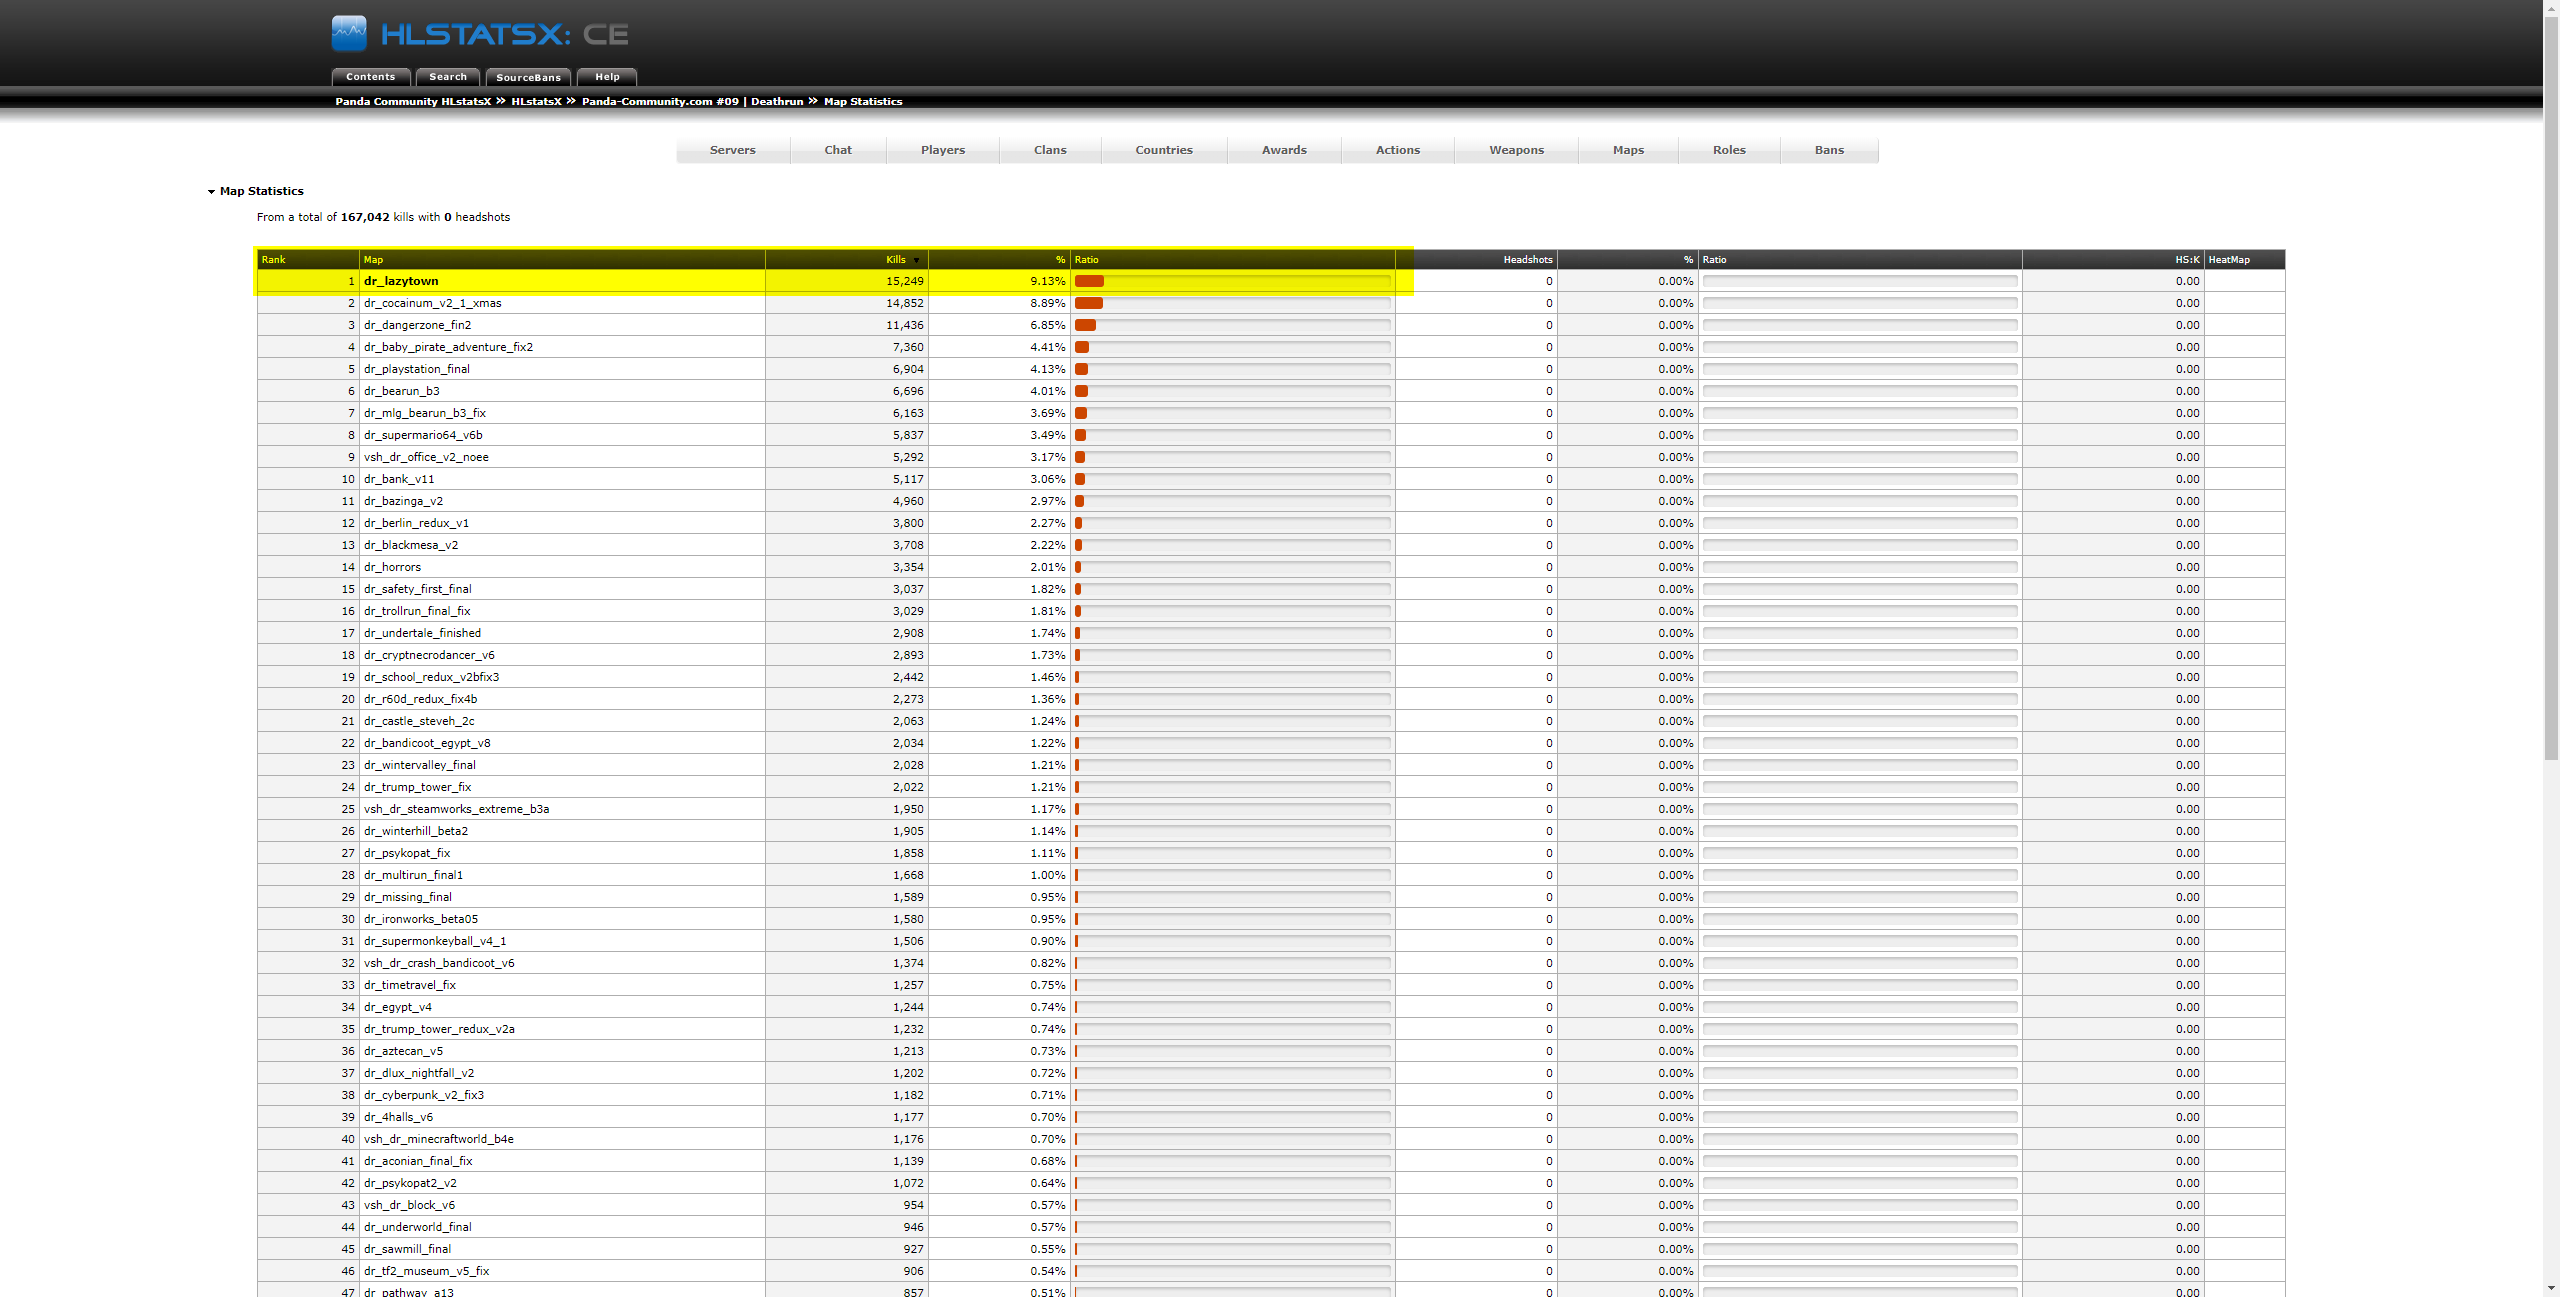The height and width of the screenshot is (1297, 2560).
Task: Go to the Countries tab
Action: click(x=1164, y=150)
